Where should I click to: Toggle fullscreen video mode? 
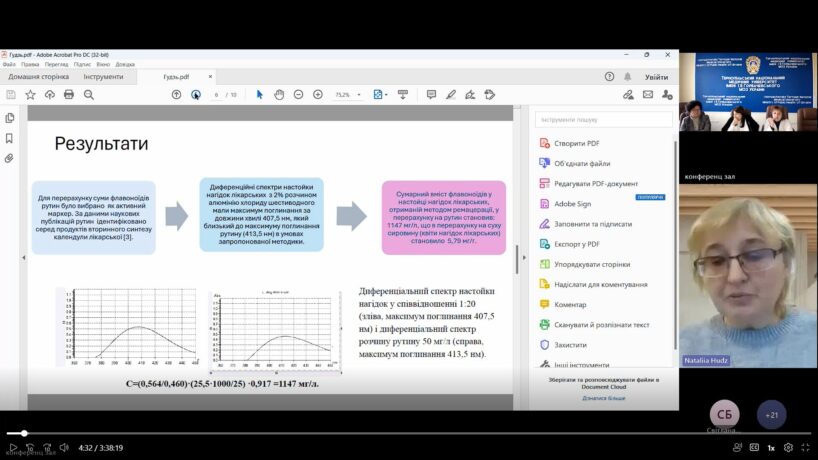[x=806, y=447]
